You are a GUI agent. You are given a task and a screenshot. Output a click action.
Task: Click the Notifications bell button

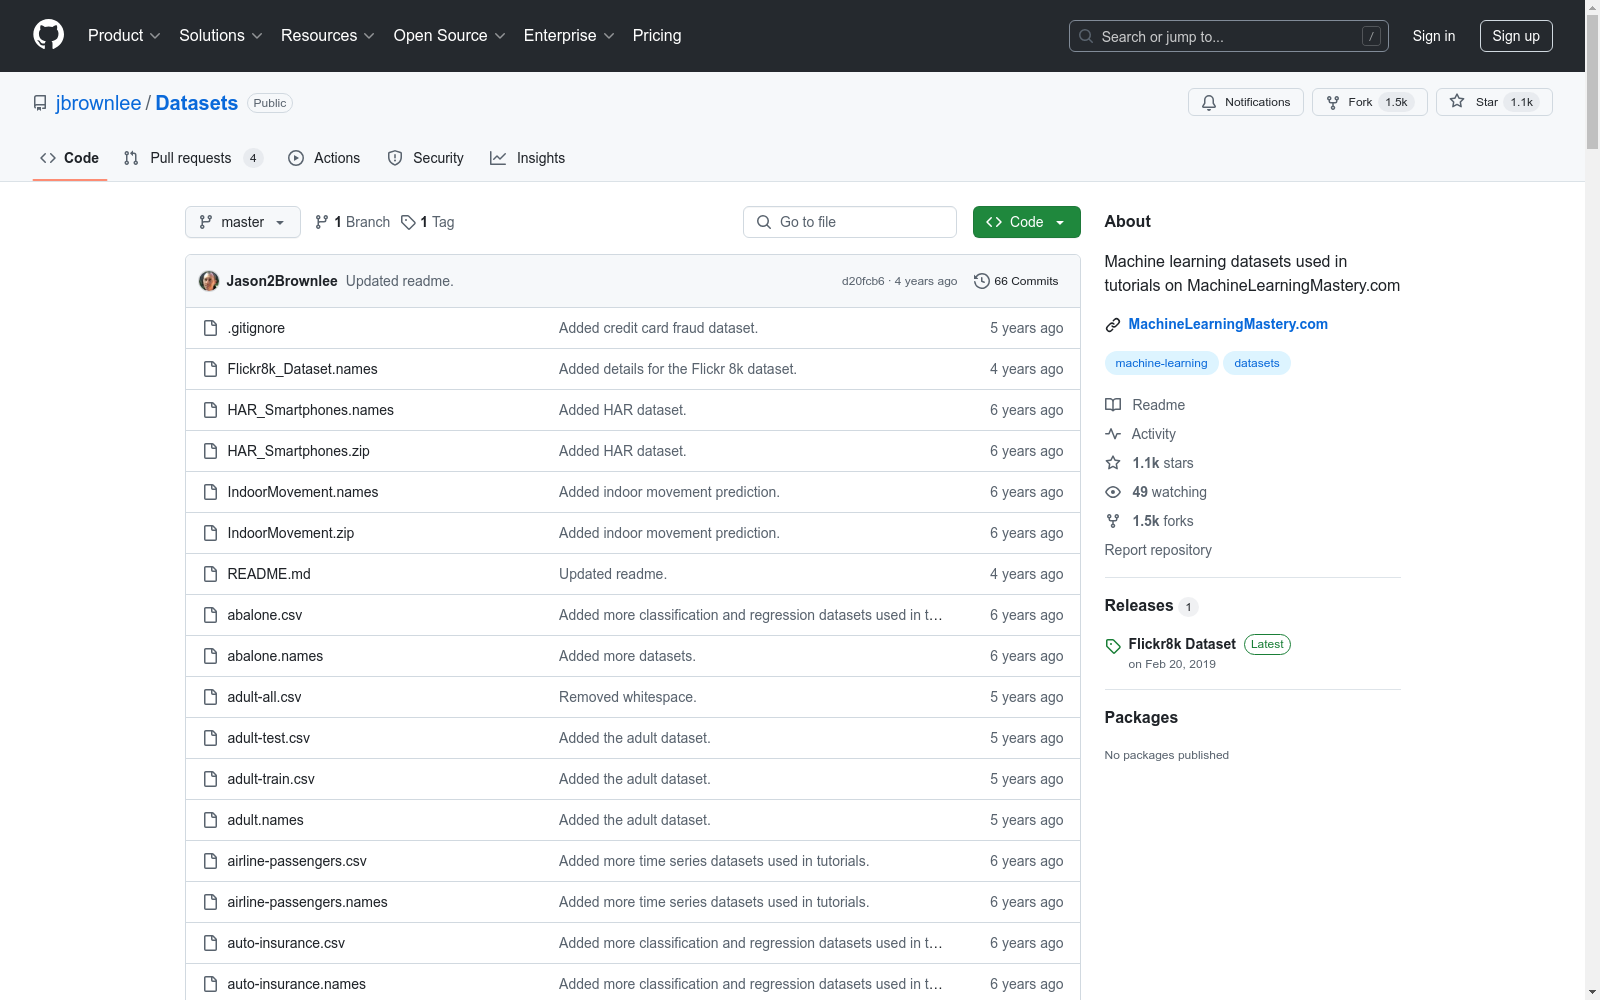pos(1246,102)
